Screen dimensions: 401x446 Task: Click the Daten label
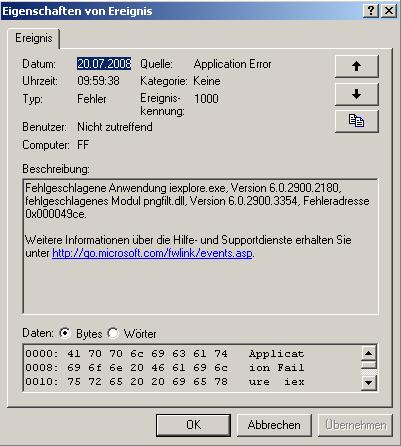[38, 333]
